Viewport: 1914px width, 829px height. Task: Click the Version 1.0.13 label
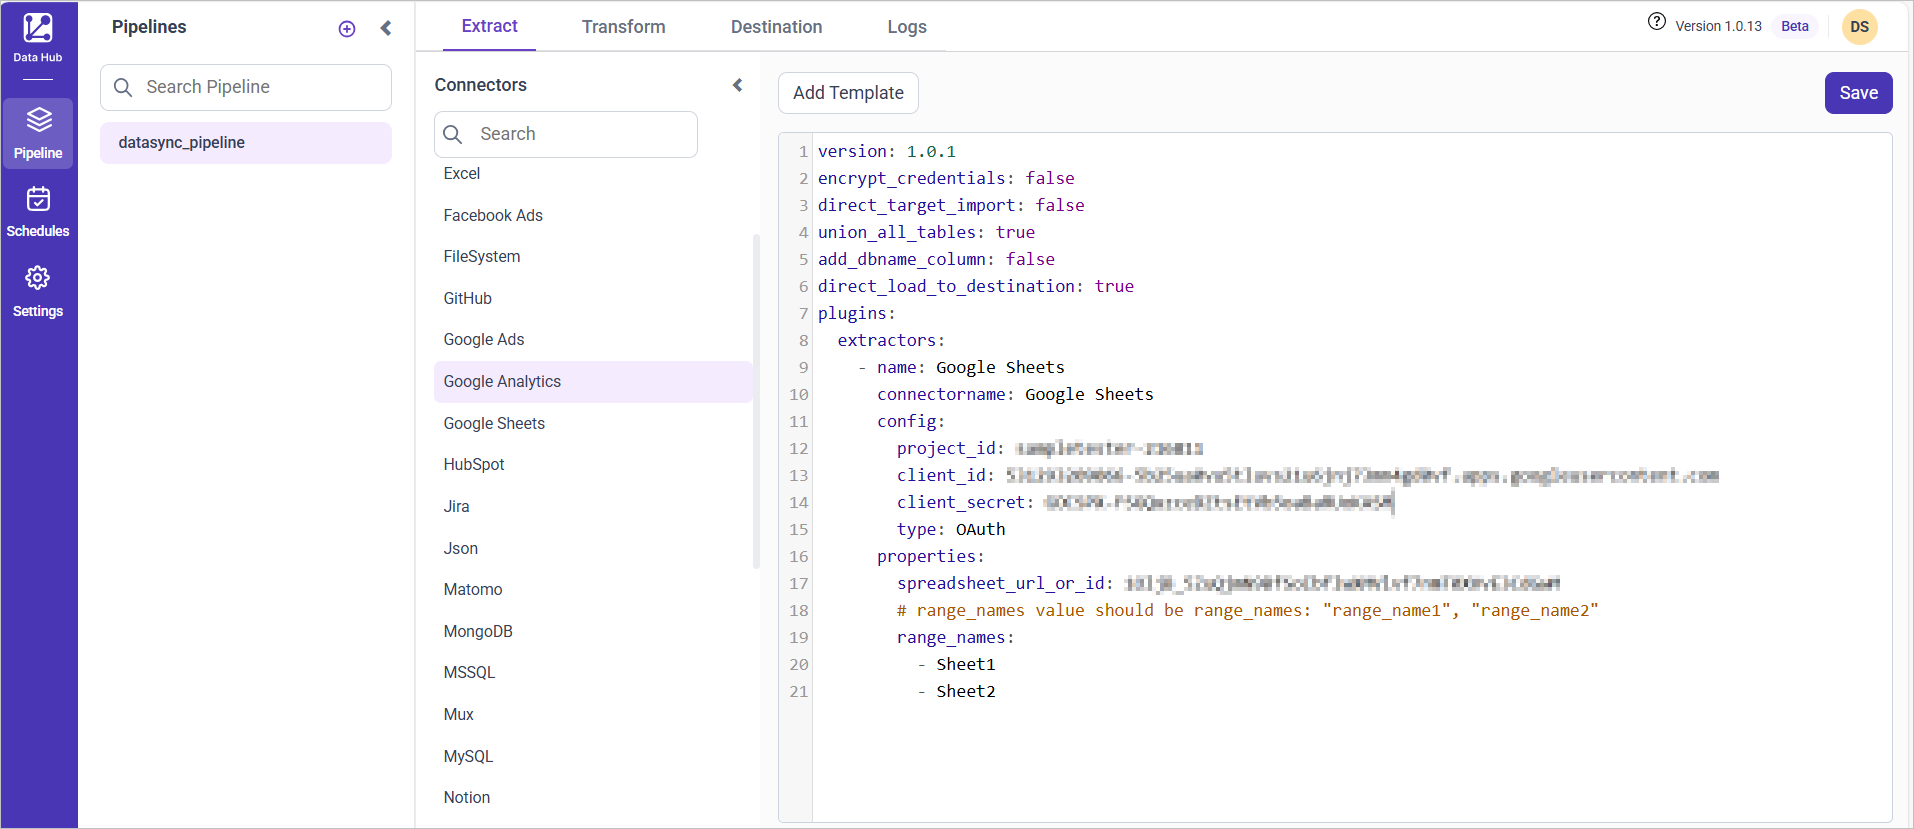click(1718, 26)
